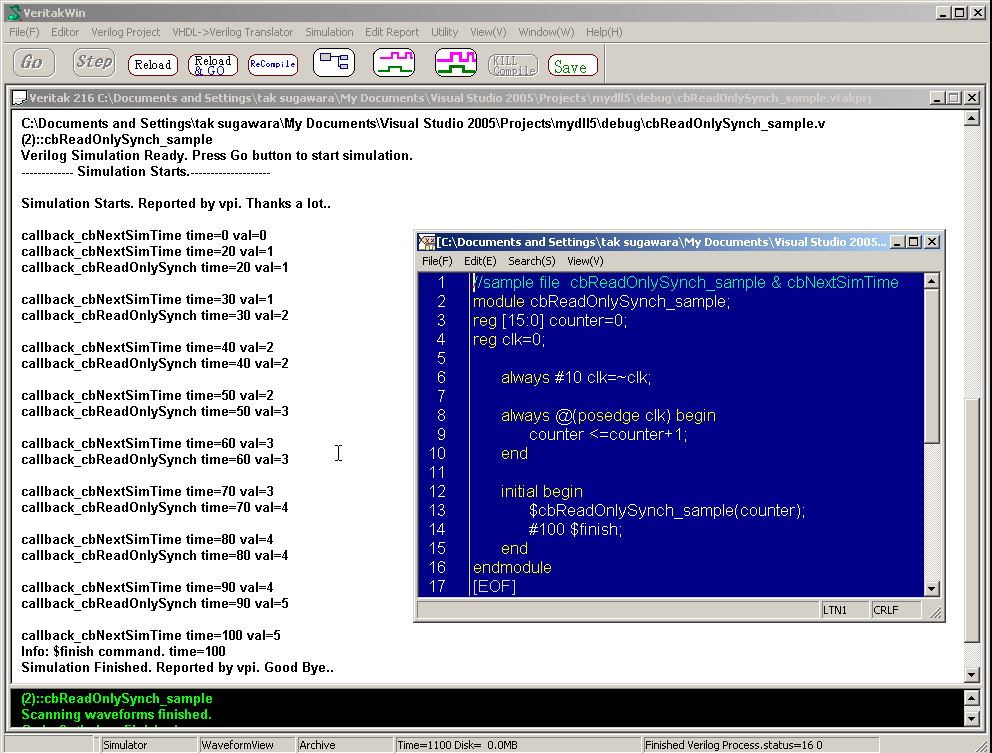Click log line 'callback_cbNextSimTime time=100 val=5'

click(151, 635)
